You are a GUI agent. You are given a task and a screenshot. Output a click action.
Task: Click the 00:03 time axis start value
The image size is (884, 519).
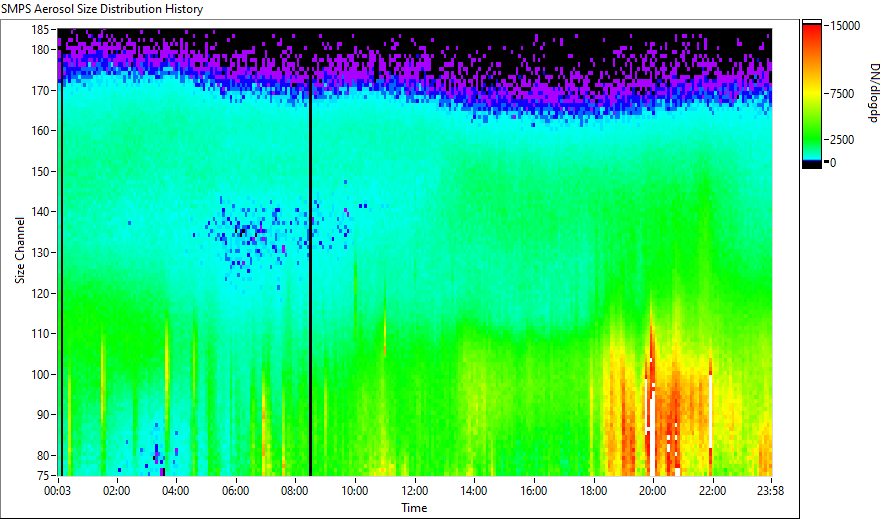58,491
